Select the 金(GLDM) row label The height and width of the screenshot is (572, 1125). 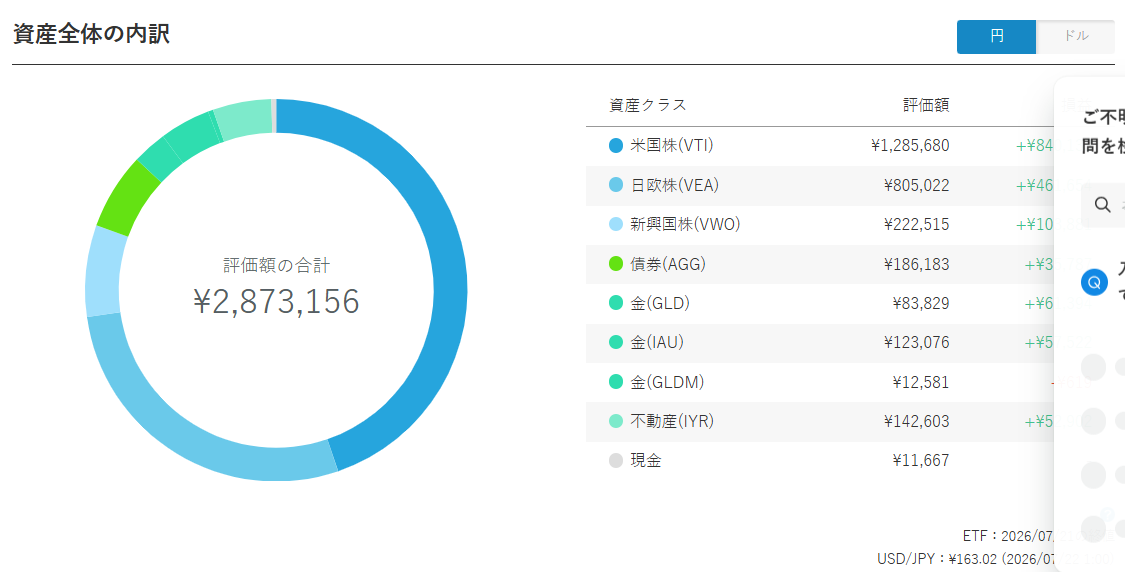(x=665, y=382)
